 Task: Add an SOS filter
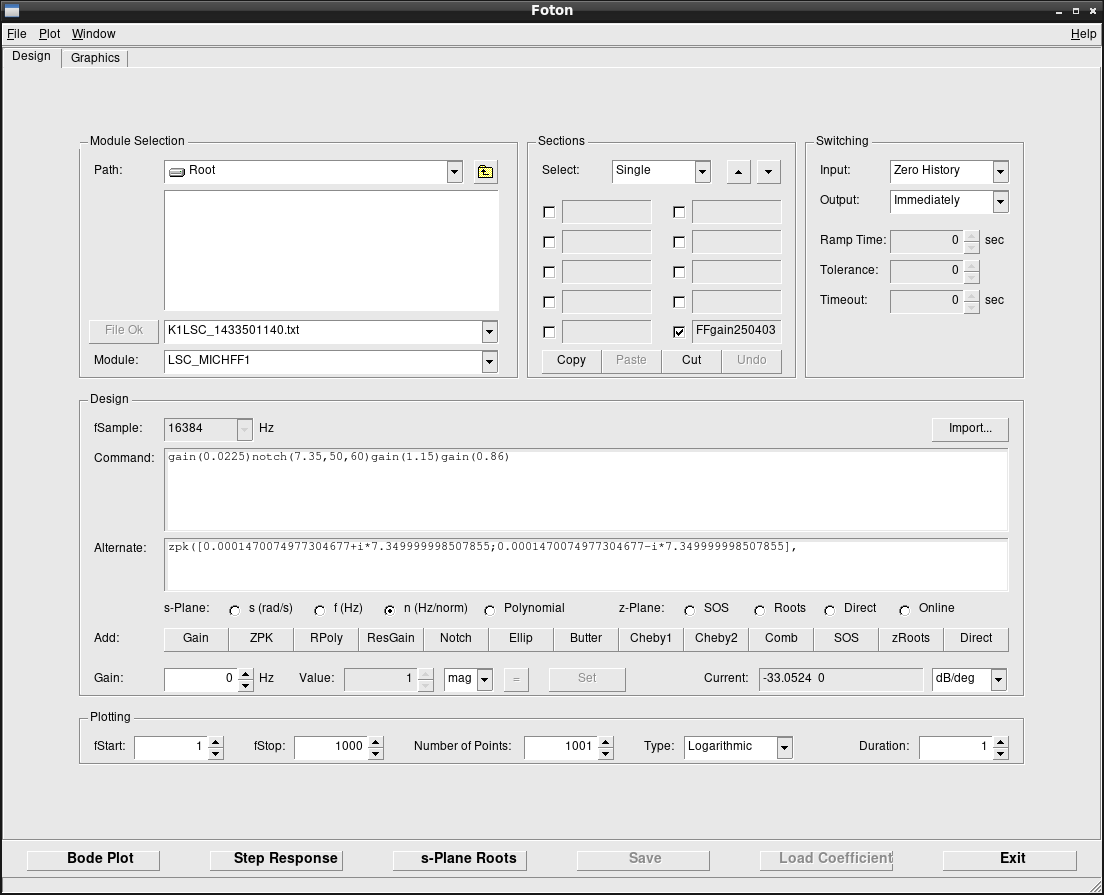click(846, 639)
